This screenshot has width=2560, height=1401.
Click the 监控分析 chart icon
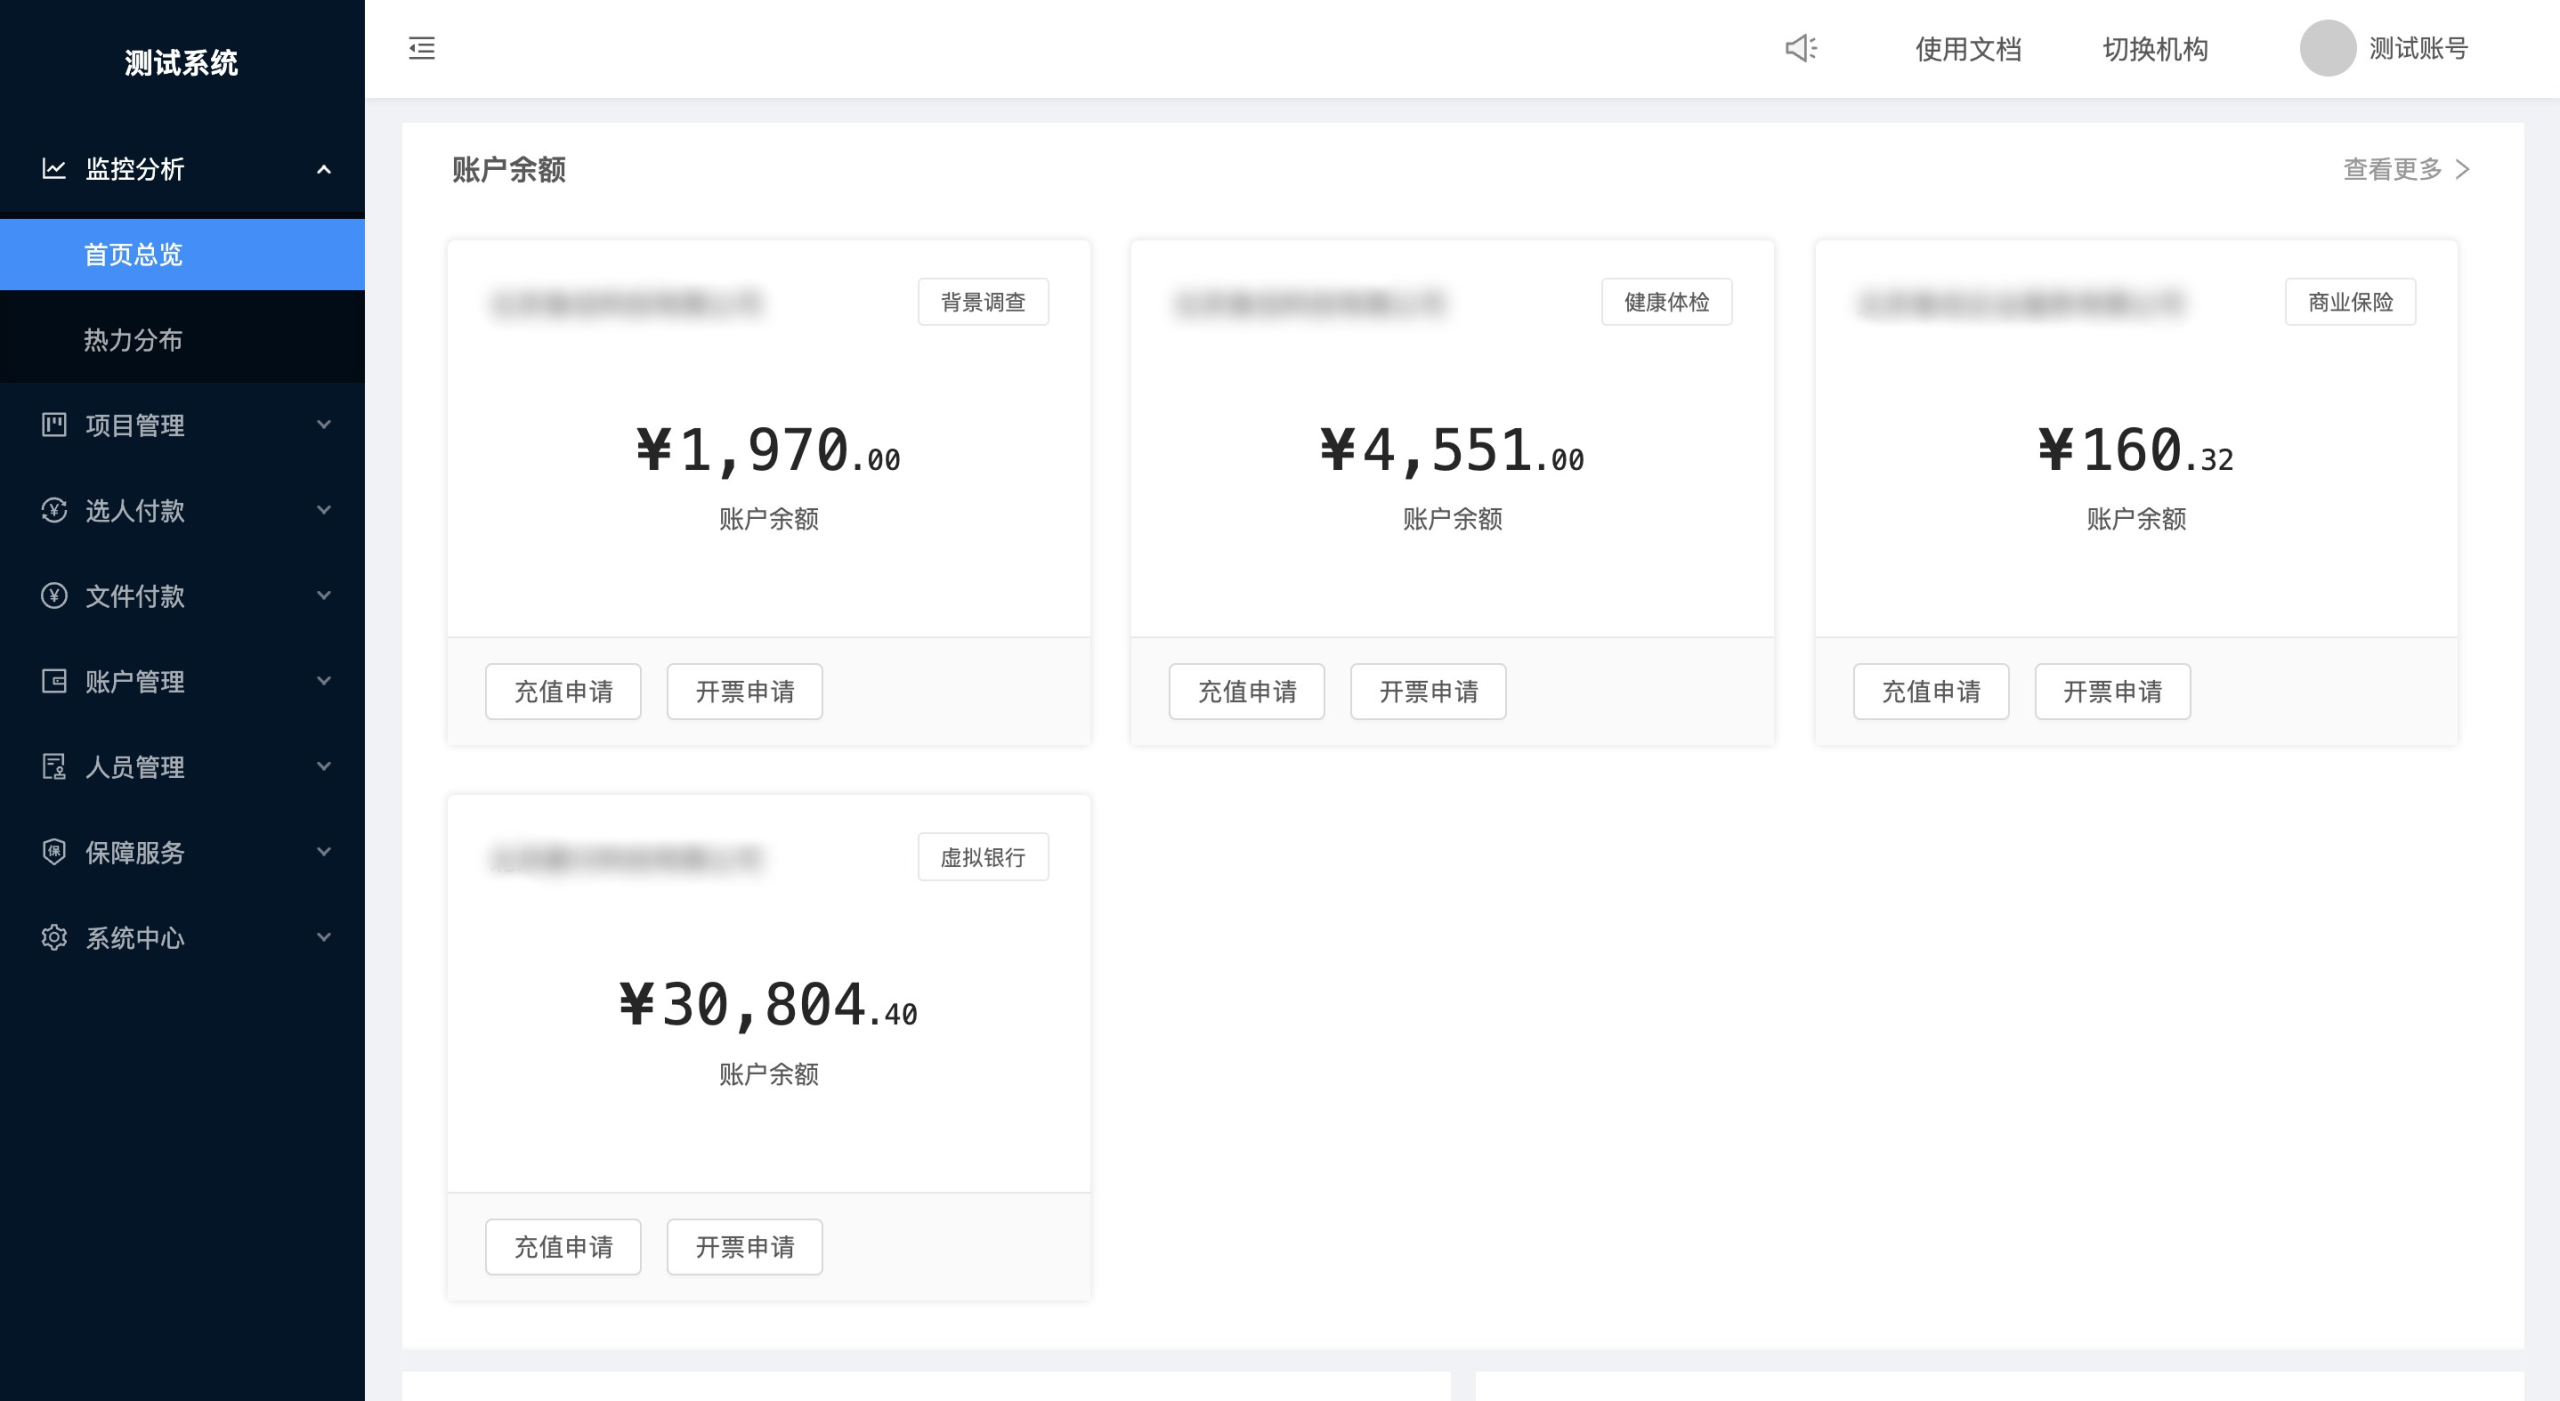pos(54,169)
